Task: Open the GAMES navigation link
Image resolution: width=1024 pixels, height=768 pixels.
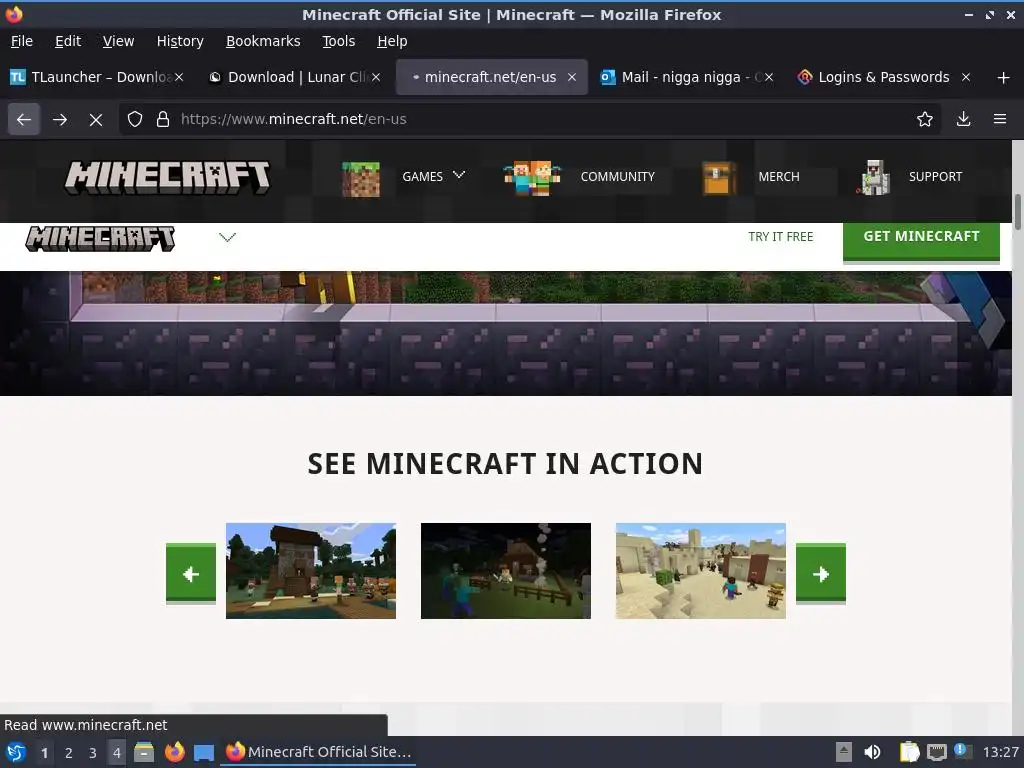Action: (422, 177)
